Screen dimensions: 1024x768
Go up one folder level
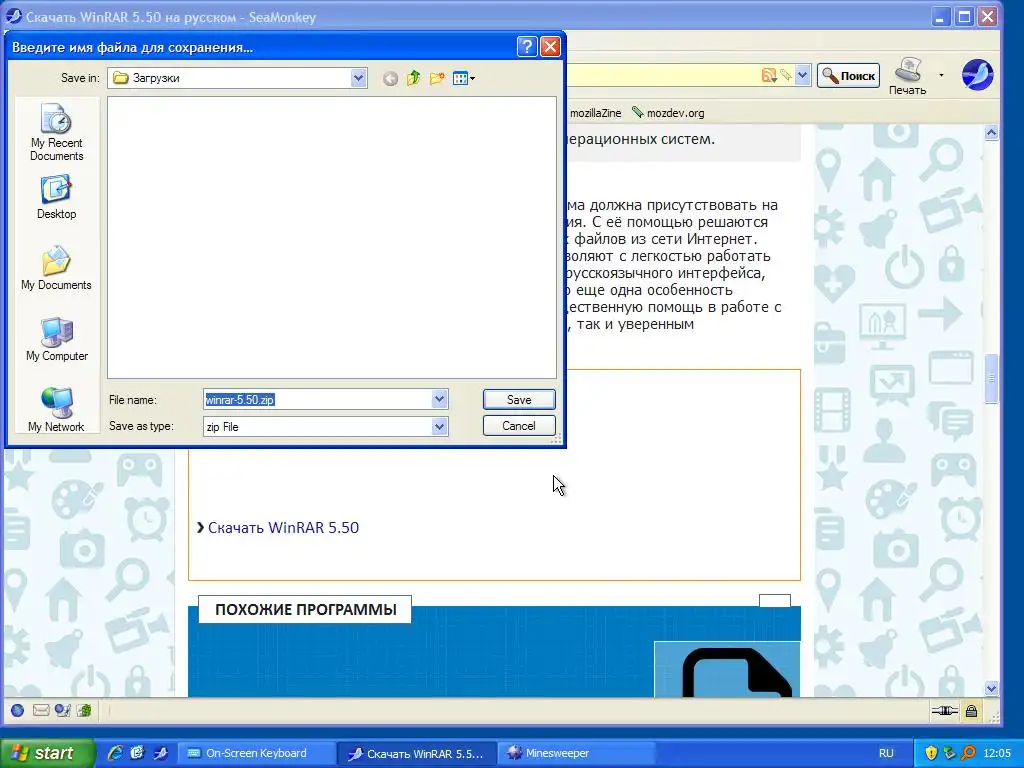tap(413, 78)
